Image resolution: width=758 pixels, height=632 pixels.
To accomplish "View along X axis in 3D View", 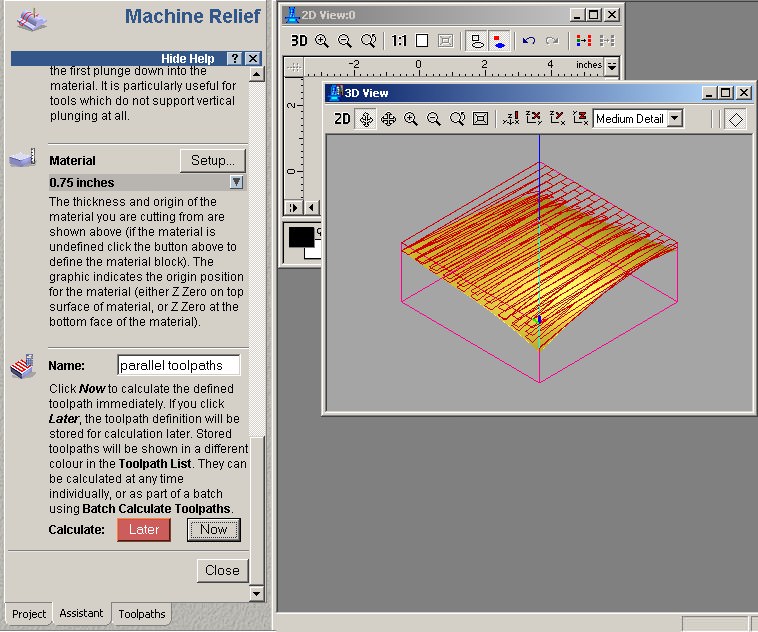I will [534, 118].
